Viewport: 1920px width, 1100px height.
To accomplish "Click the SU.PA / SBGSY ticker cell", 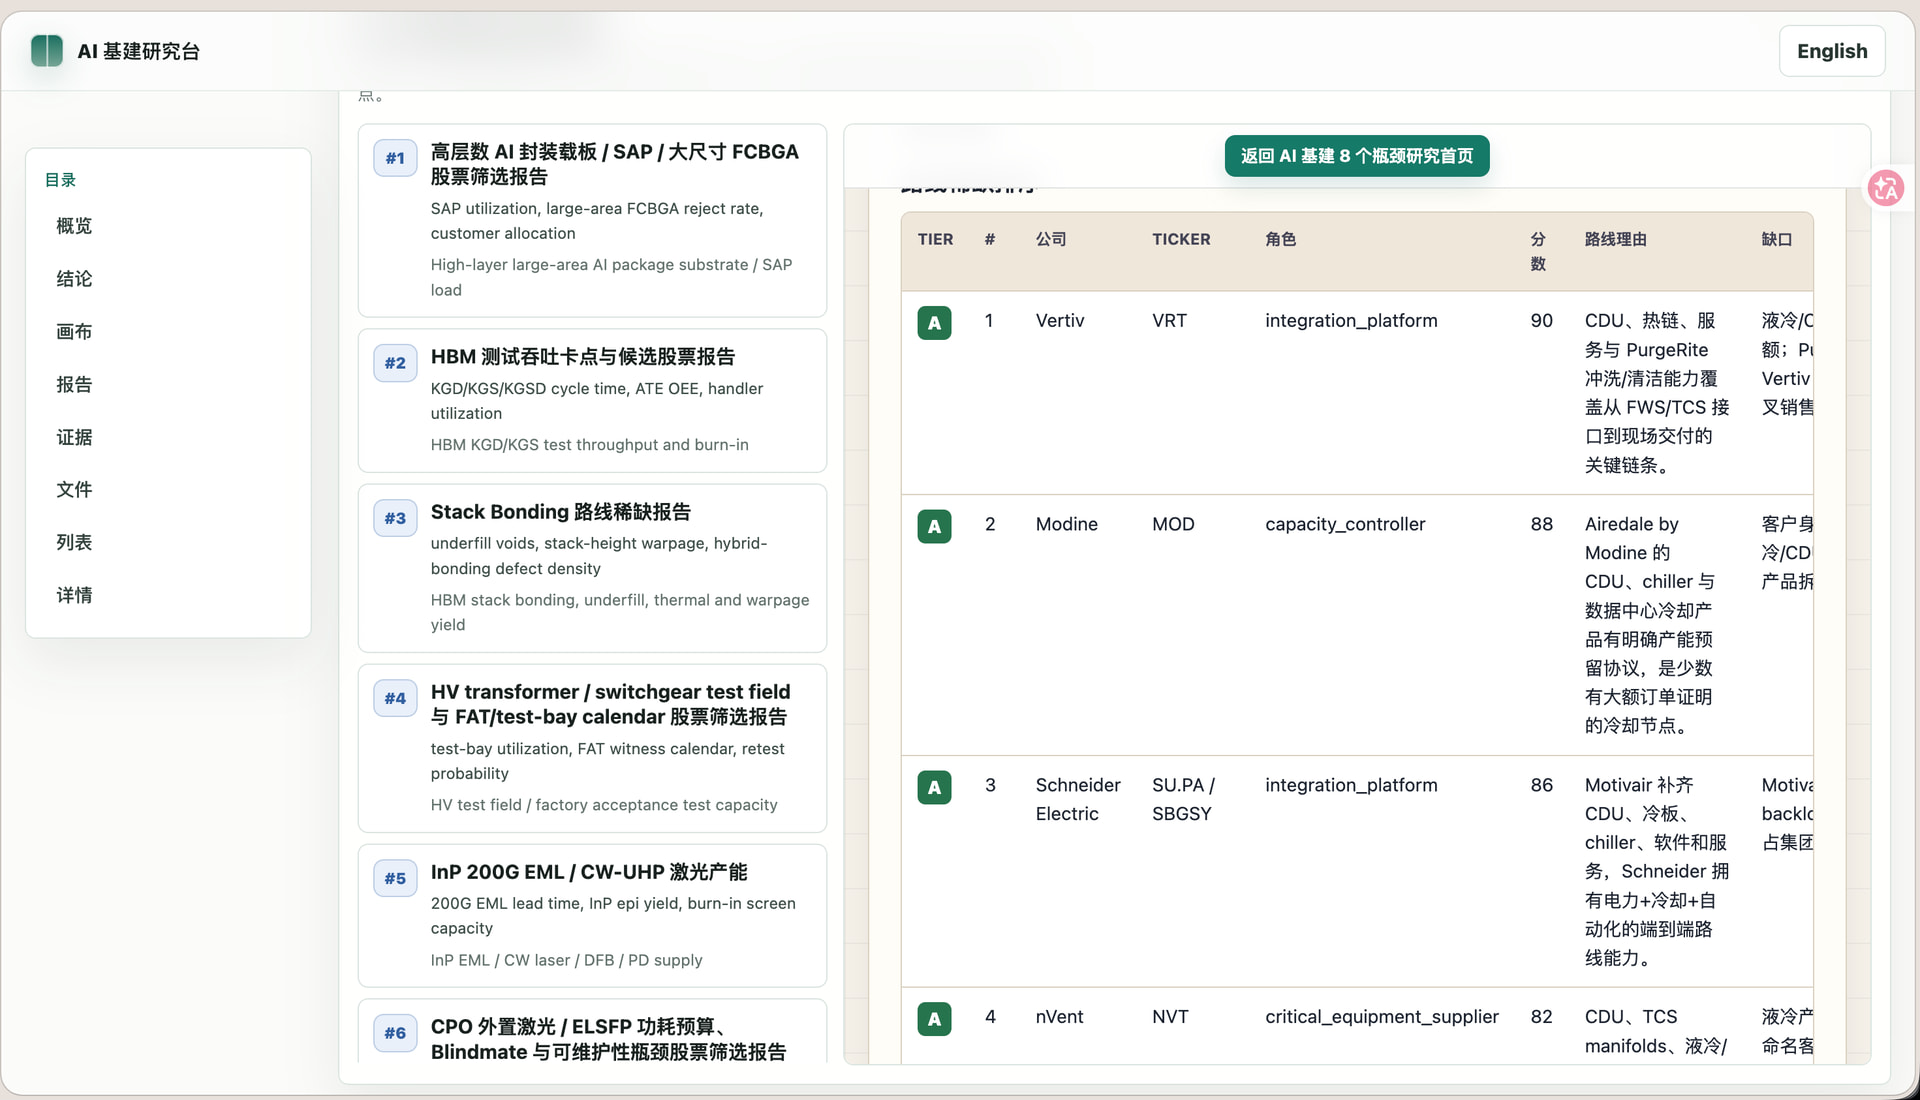I will coord(1183,800).
